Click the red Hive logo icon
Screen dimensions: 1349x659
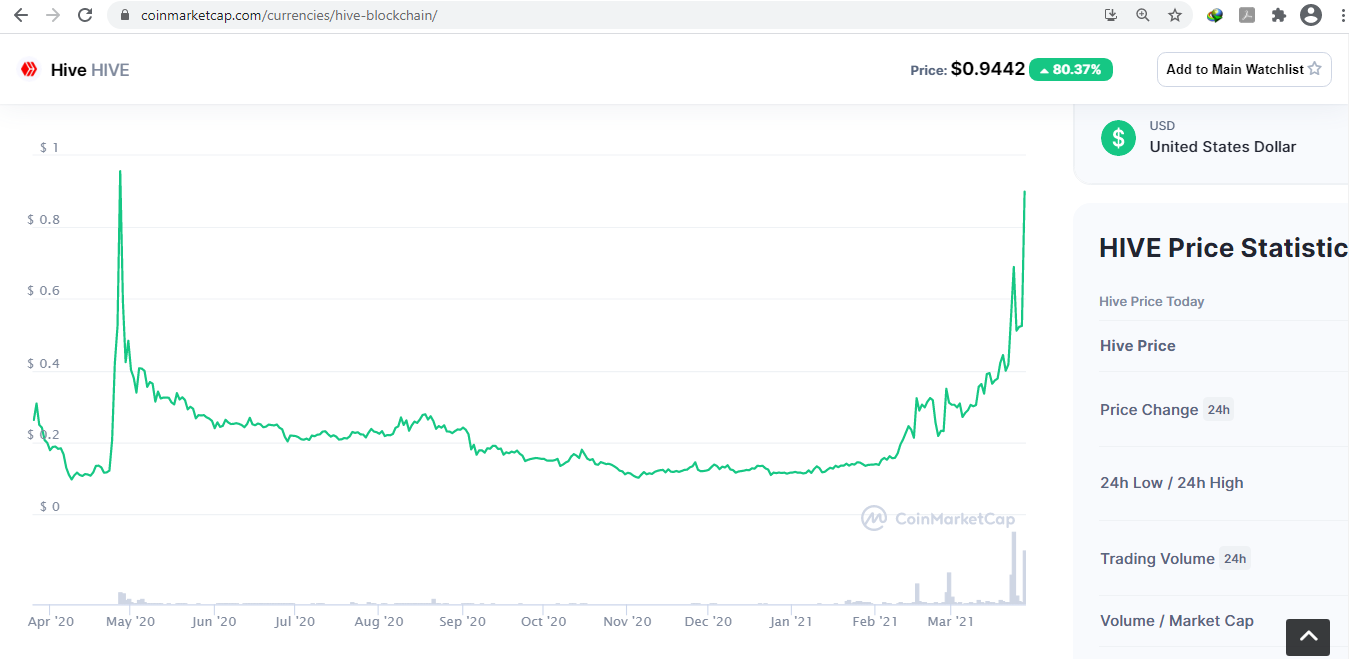tap(29, 69)
